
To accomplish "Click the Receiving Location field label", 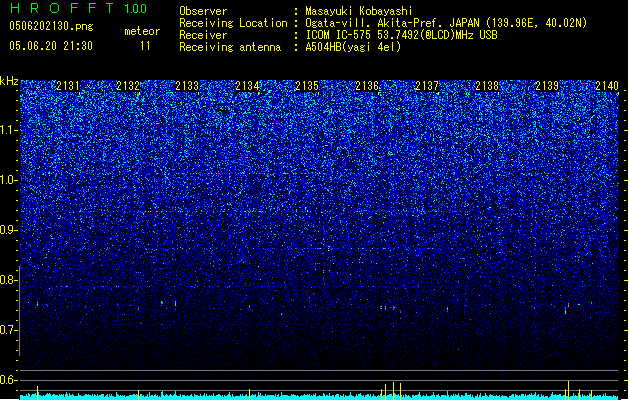I will [233, 23].
